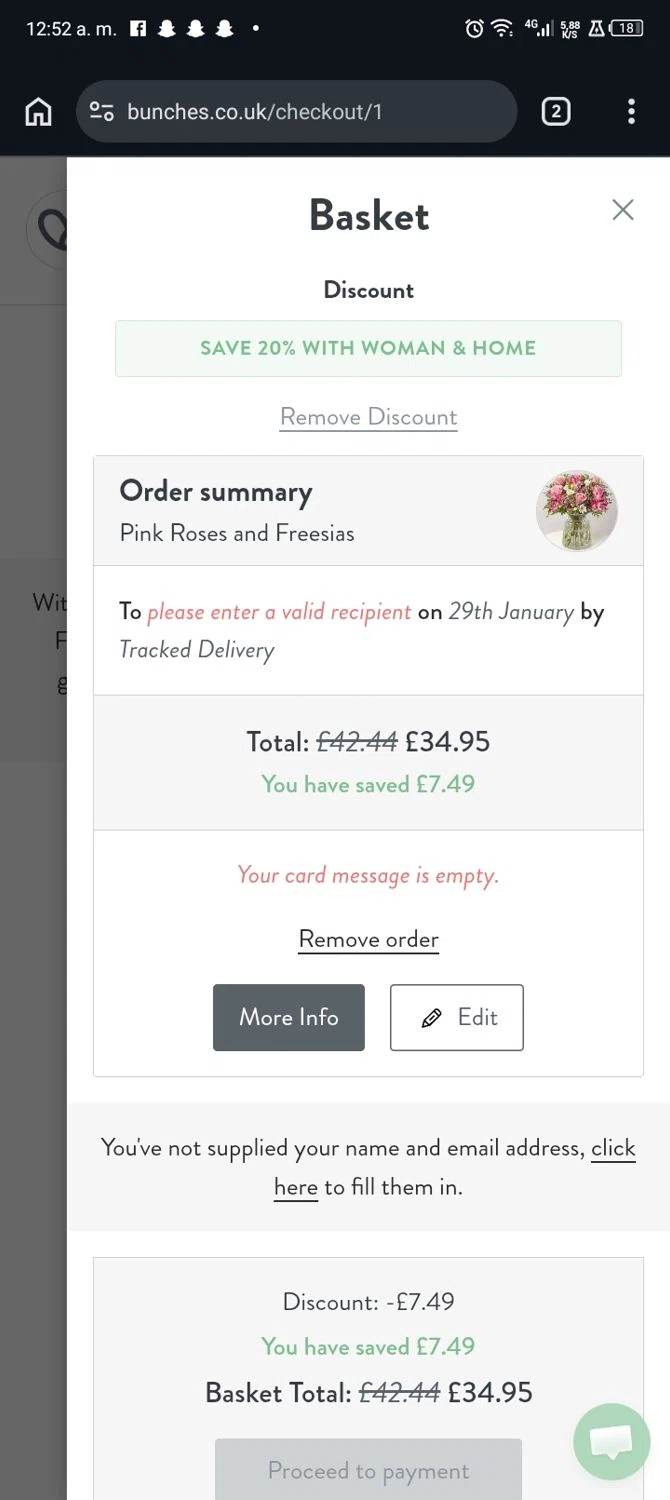
Task: Tap the browser home icon
Action: (x=38, y=111)
